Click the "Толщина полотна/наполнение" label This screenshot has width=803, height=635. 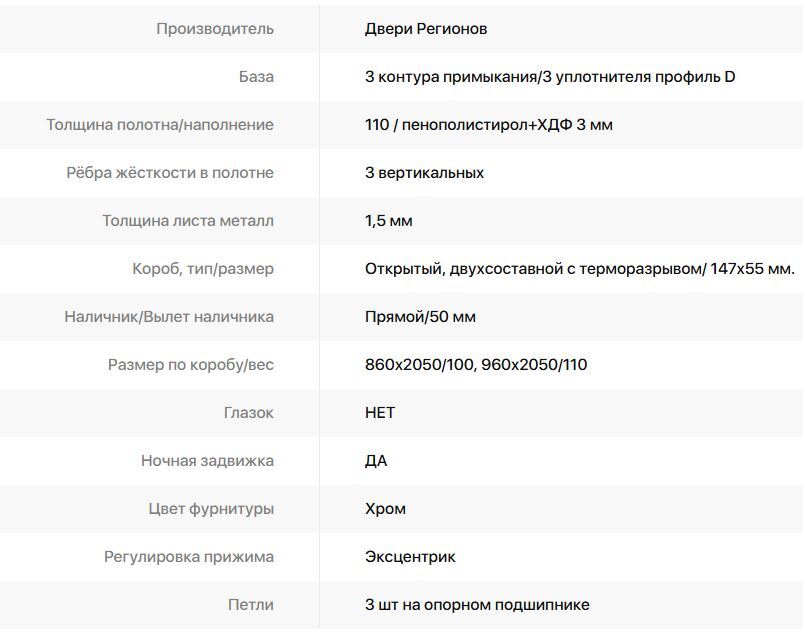(x=160, y=125)
